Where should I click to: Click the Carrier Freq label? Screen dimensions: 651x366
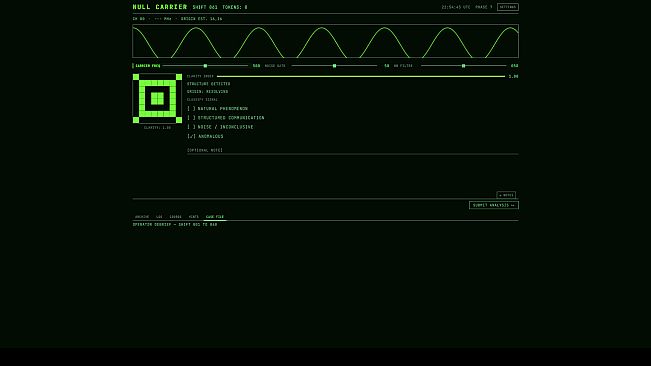[x=148, y=66]
